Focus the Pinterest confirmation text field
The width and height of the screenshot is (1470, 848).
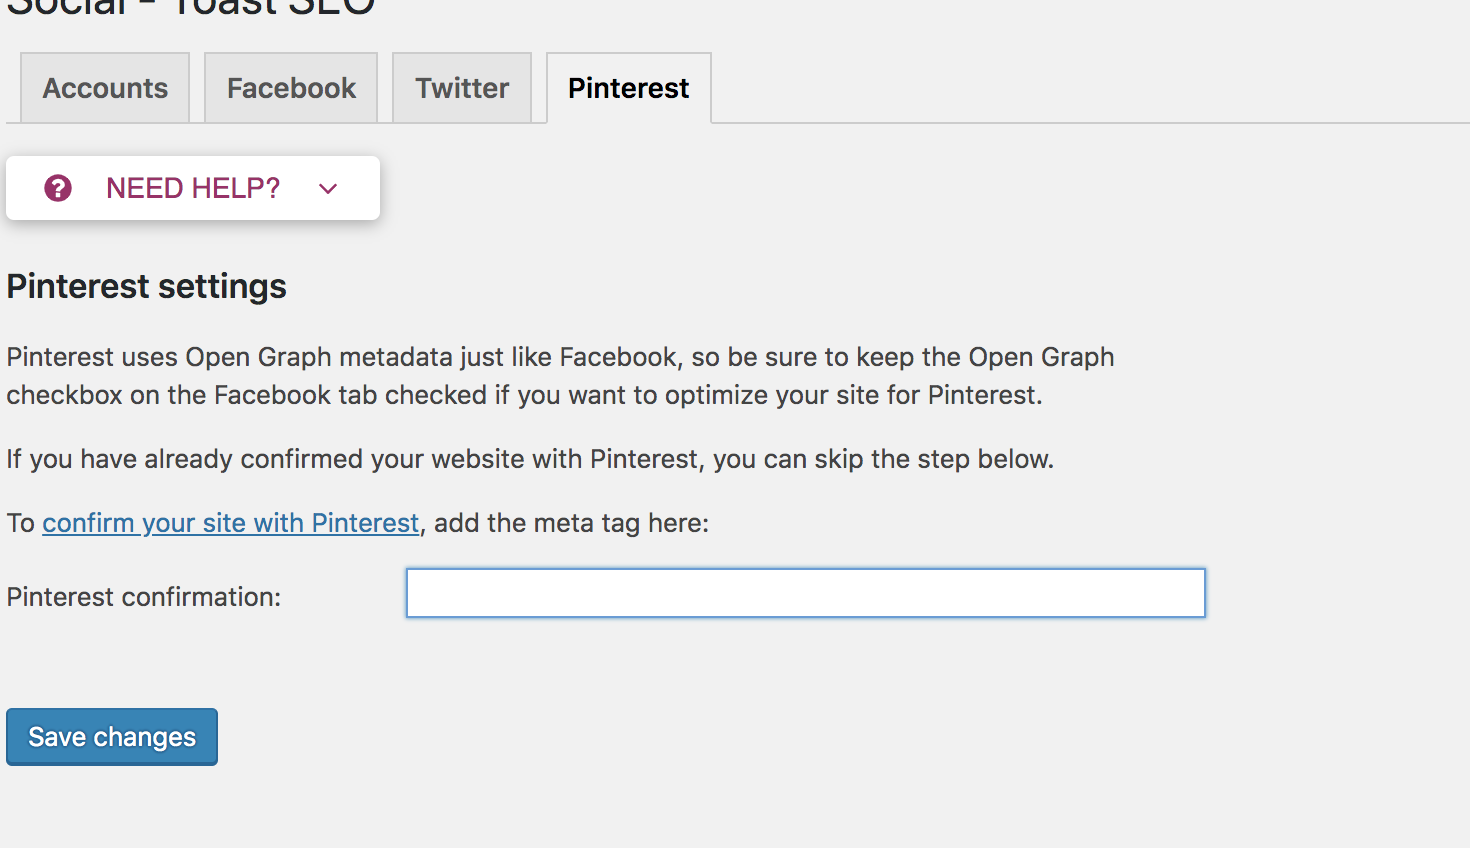(805, 593)
